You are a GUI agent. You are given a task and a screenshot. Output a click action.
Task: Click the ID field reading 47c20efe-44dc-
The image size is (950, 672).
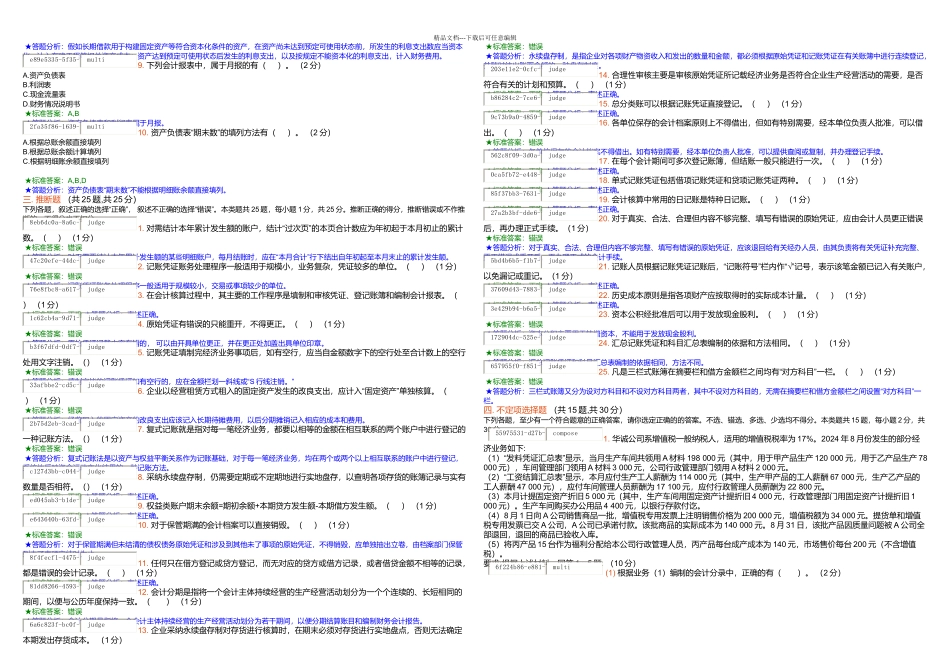(52, 261)
